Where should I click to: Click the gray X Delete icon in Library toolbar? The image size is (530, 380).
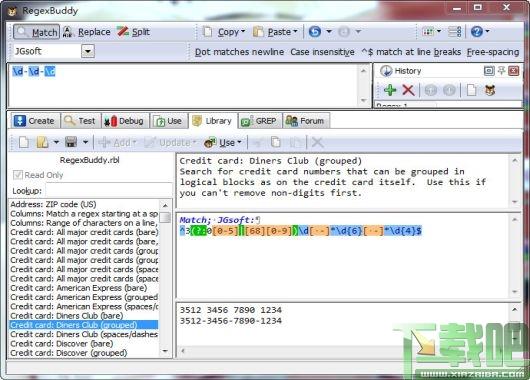tap(317, 143)
